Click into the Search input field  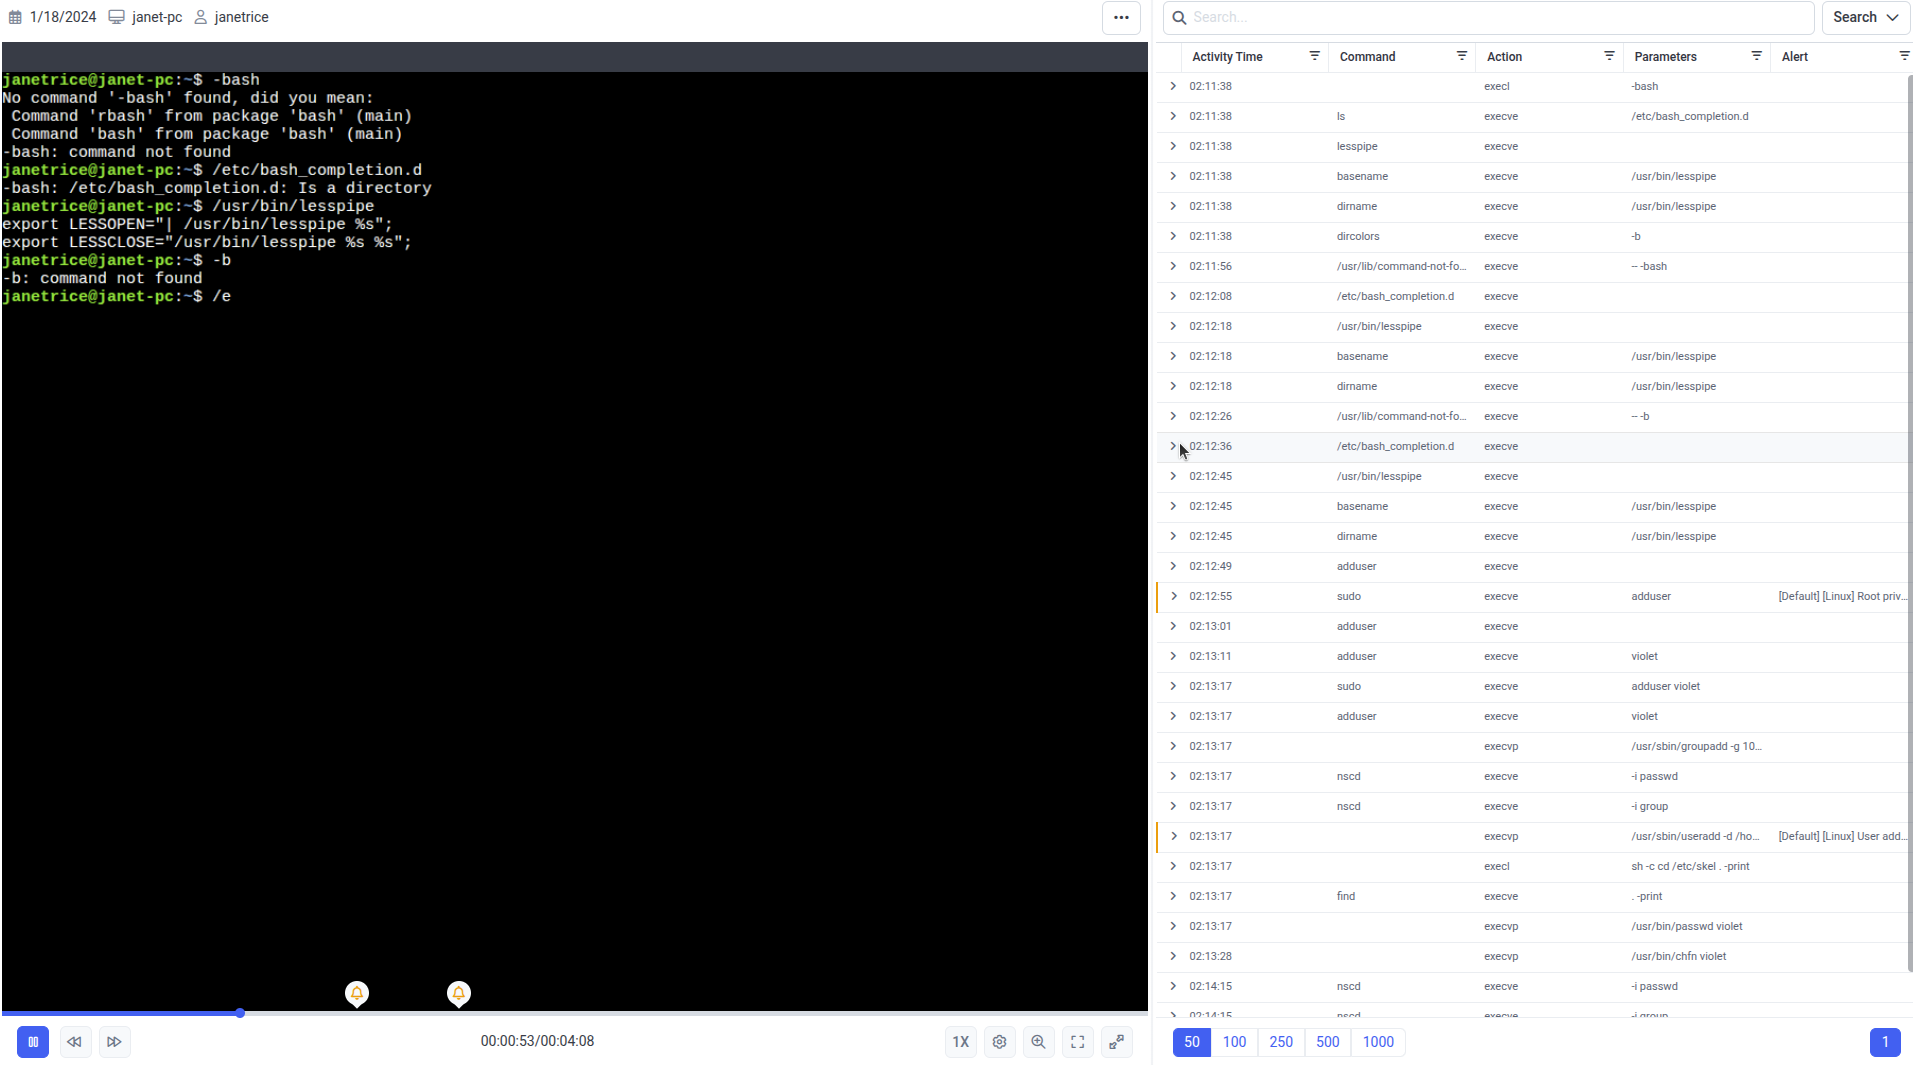[x=1489, y=18]
